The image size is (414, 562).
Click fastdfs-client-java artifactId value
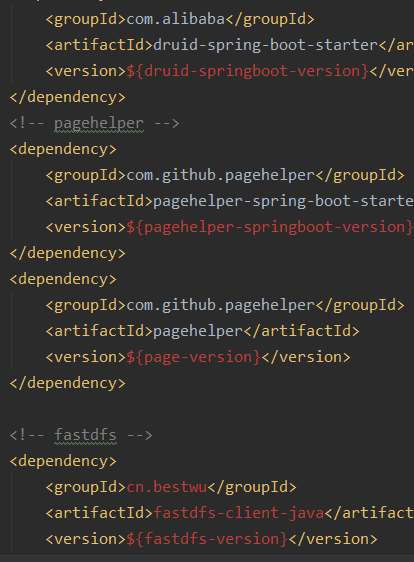238,513
